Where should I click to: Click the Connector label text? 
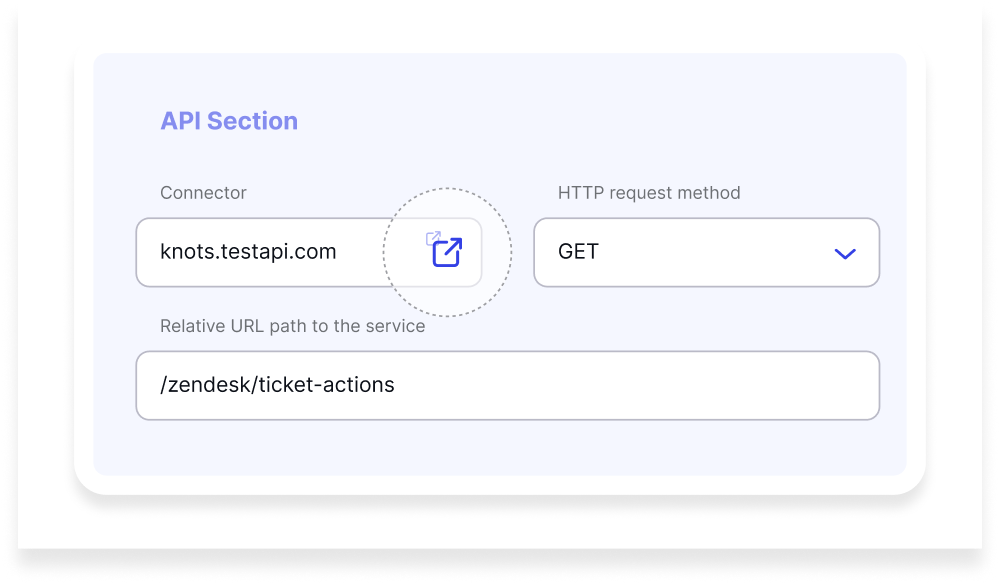tap(202, 193)
